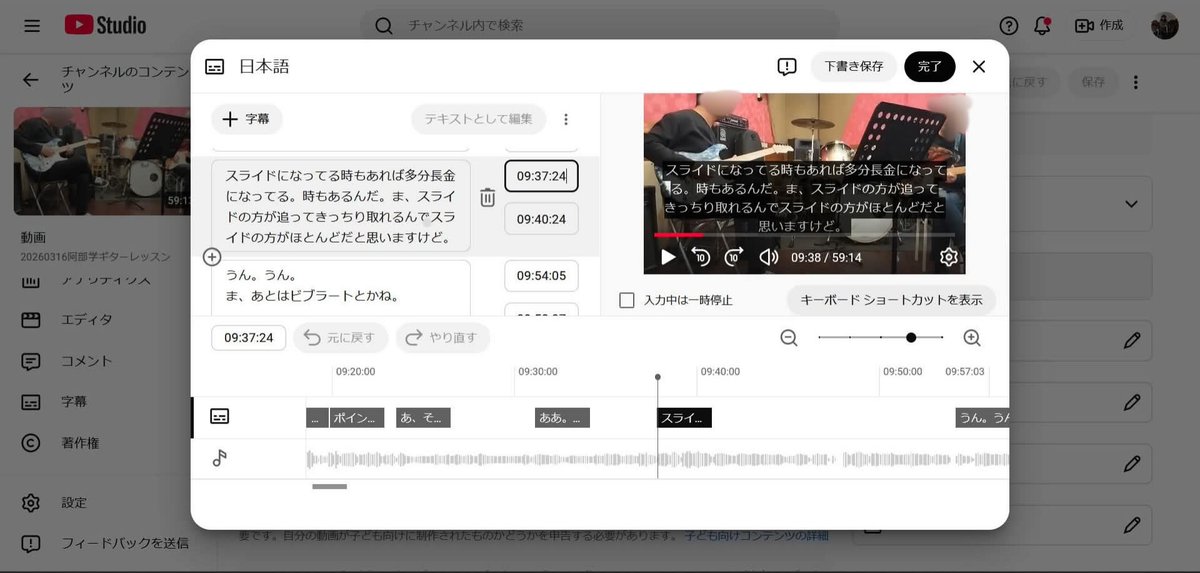Adjust the timeline zoom slider handle
Screen dimensions: 1200x573
(x=911, y=338)
